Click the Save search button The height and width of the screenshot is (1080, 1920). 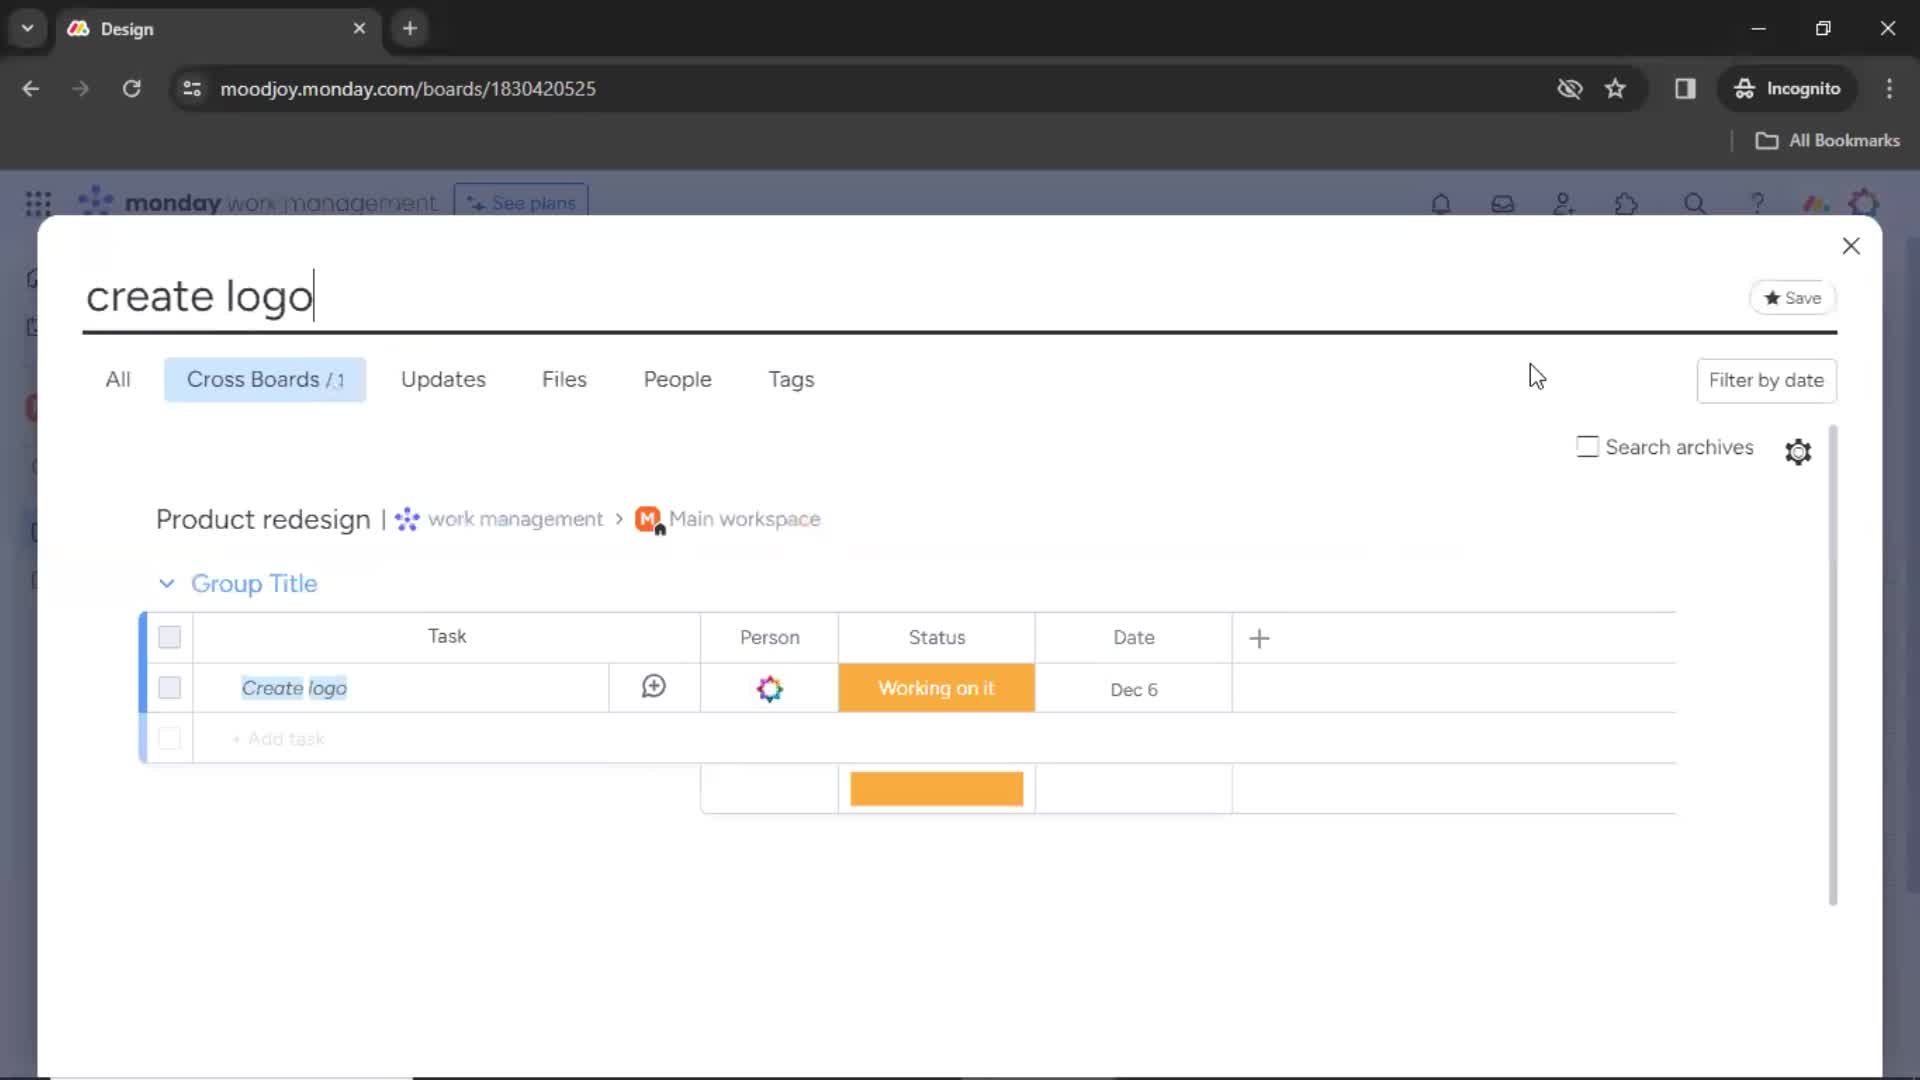pos(1792,298)
